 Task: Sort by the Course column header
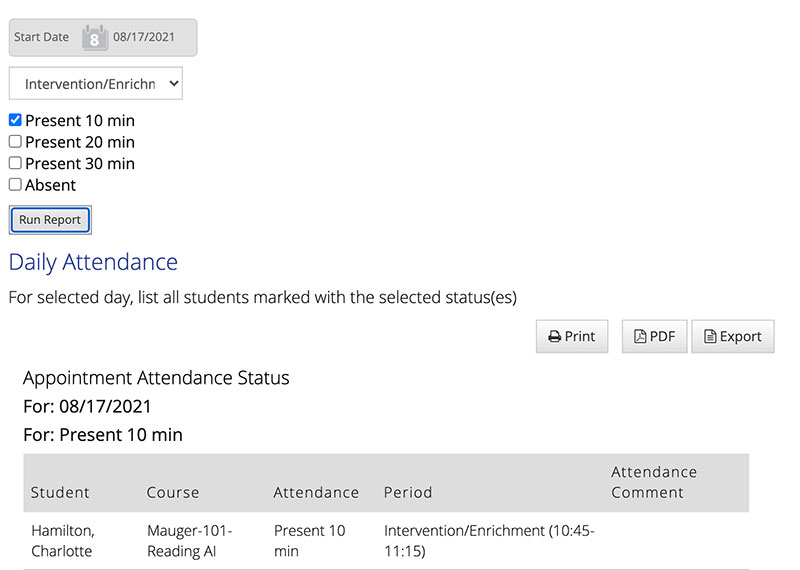click(x=173, y=492)
